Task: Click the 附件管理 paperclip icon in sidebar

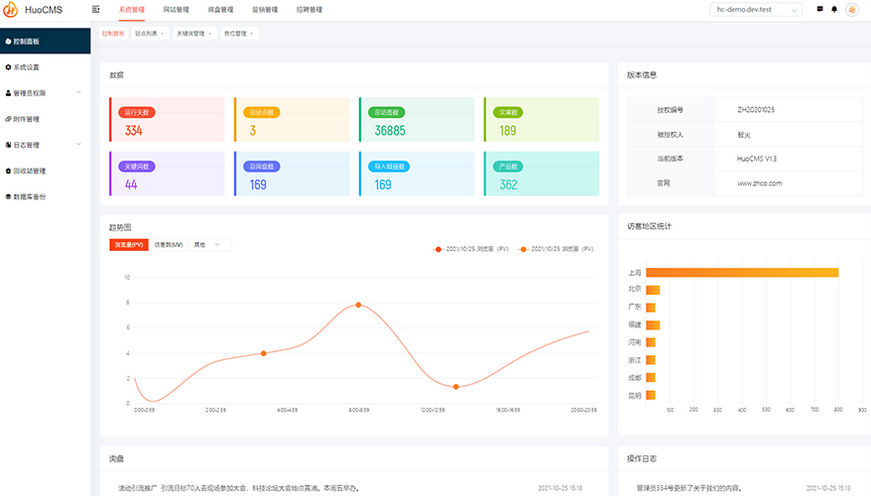Action: click(8, 119)
